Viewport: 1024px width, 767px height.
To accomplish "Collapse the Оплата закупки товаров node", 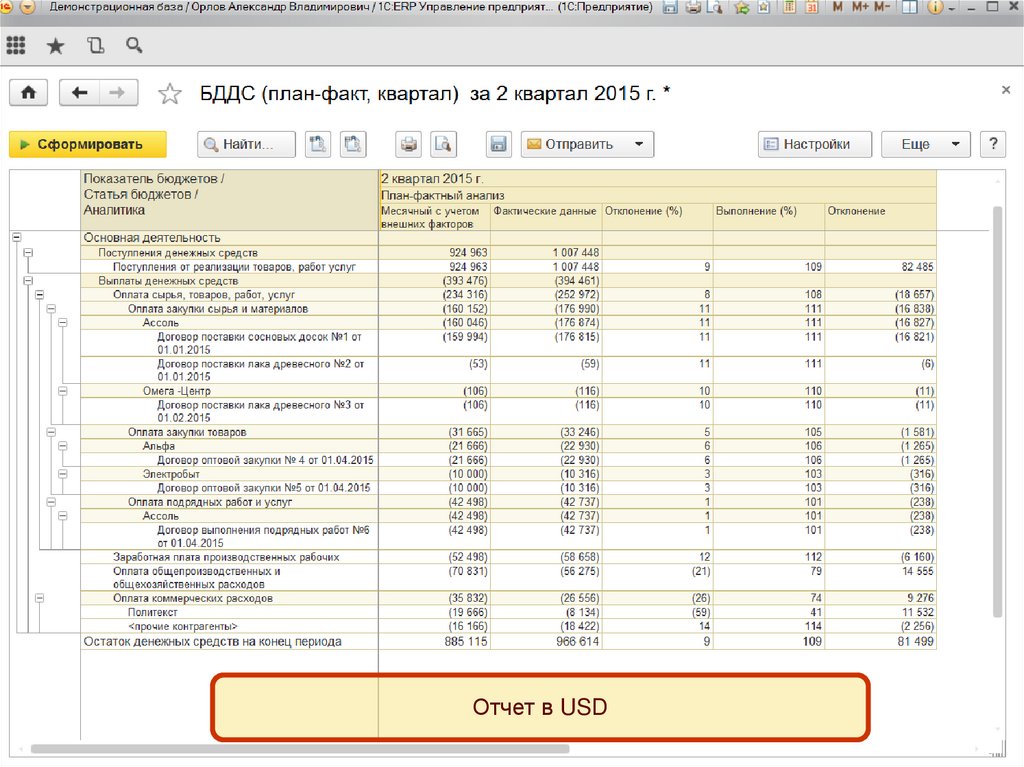I will 51,432.
